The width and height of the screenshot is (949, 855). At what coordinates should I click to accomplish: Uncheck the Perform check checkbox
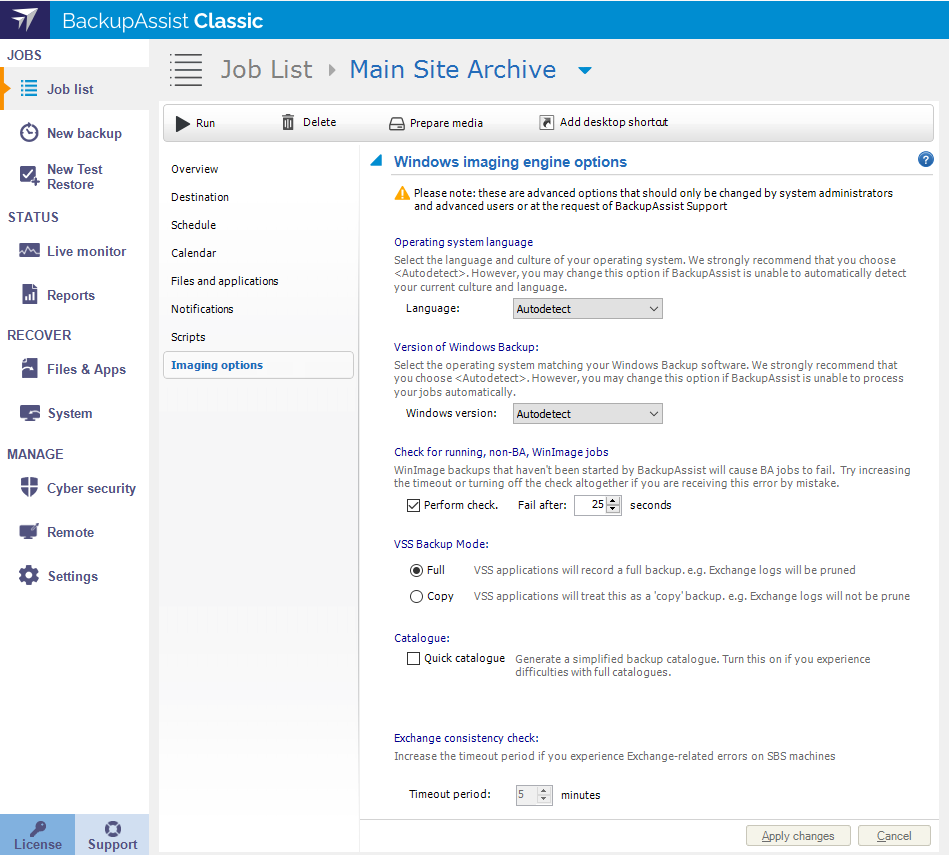pyautogui.click(x=413, y=505)
